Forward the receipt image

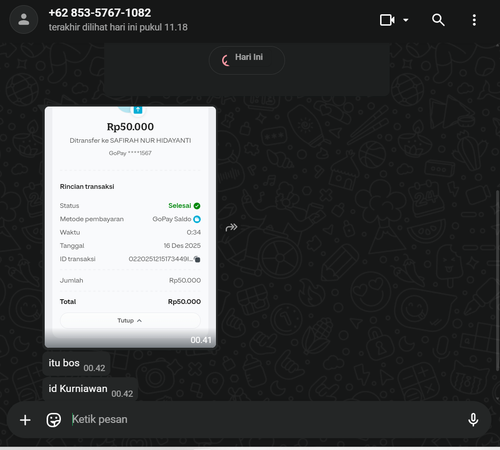231,227
